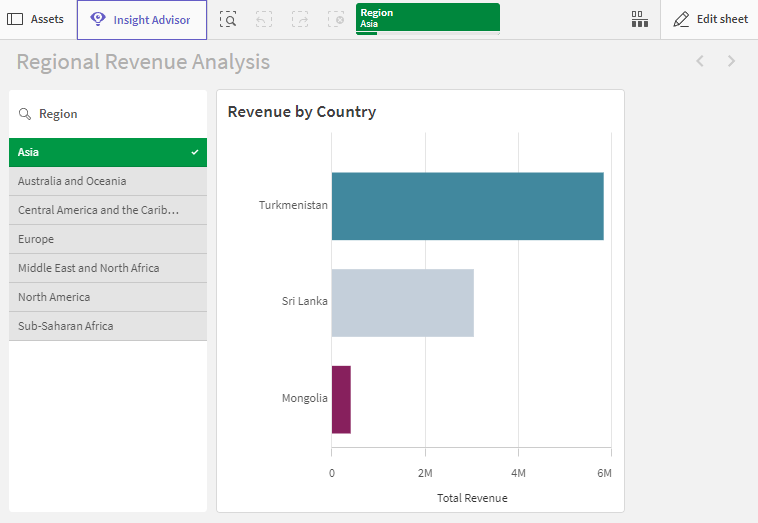Click the 2M axis tick label
Viewport: 758px width, 523px height.
click(x=425, y=473)
